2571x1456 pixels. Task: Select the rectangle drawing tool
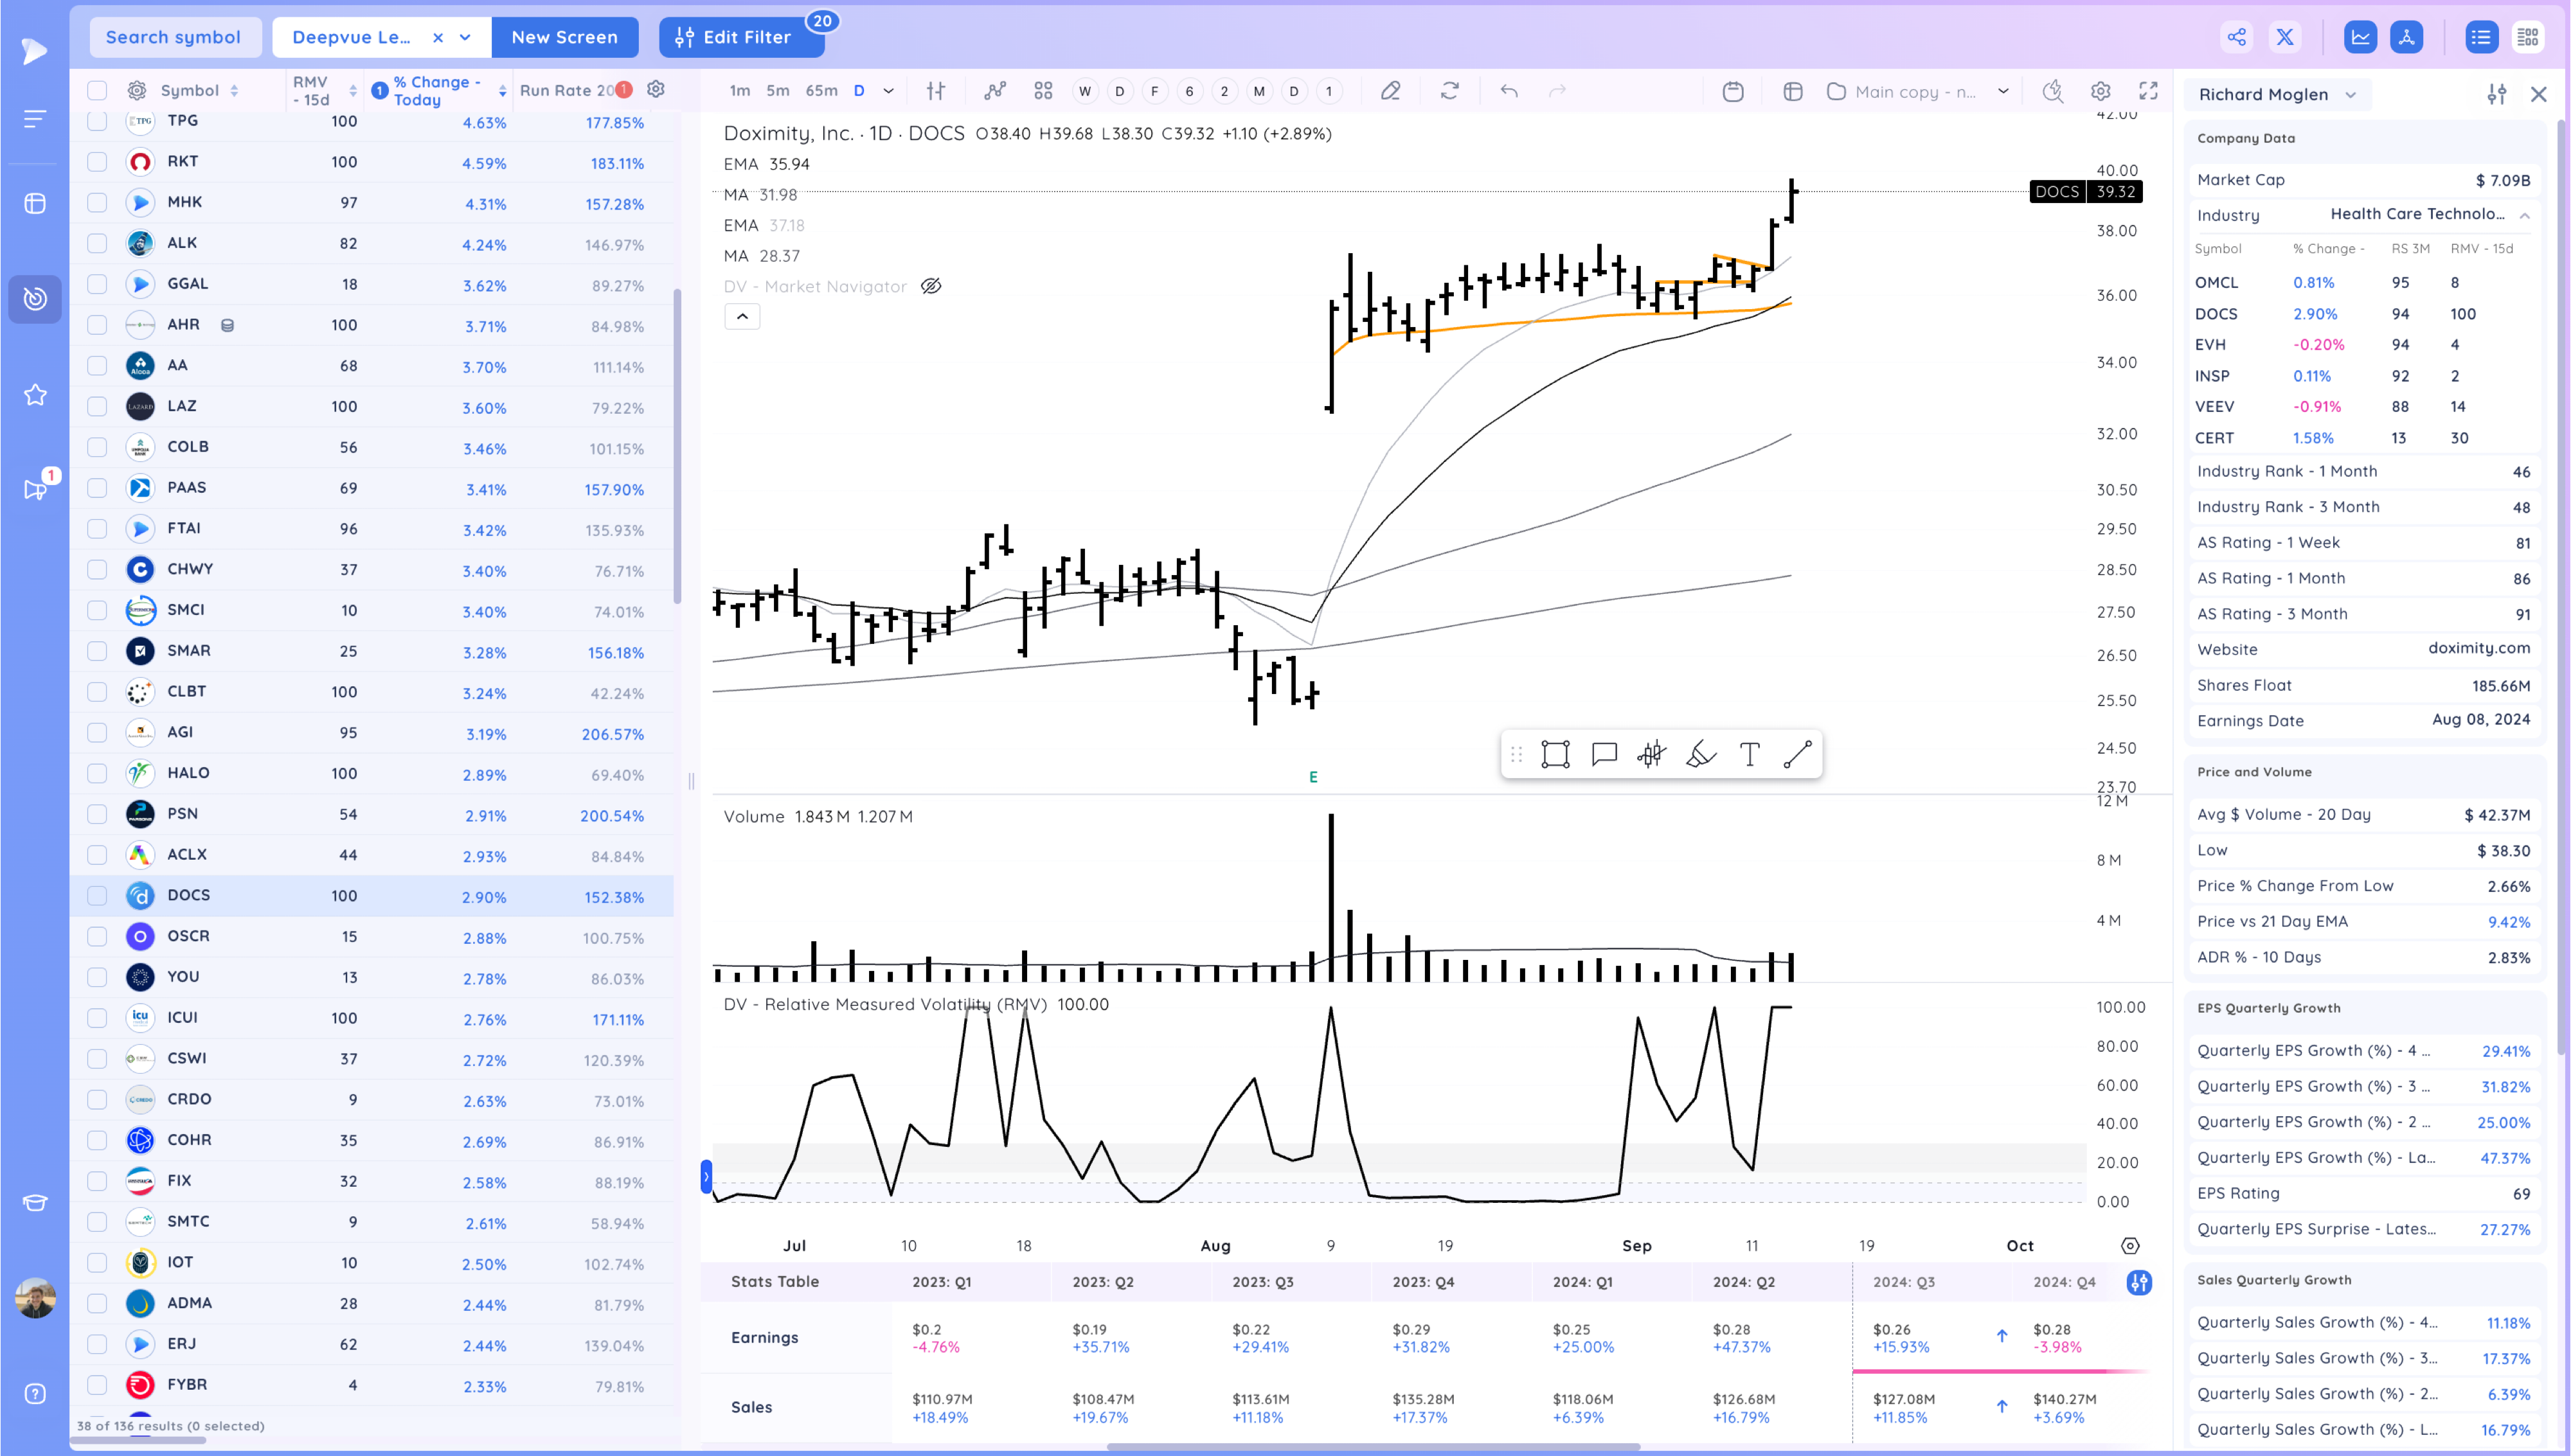[1555, 754]
